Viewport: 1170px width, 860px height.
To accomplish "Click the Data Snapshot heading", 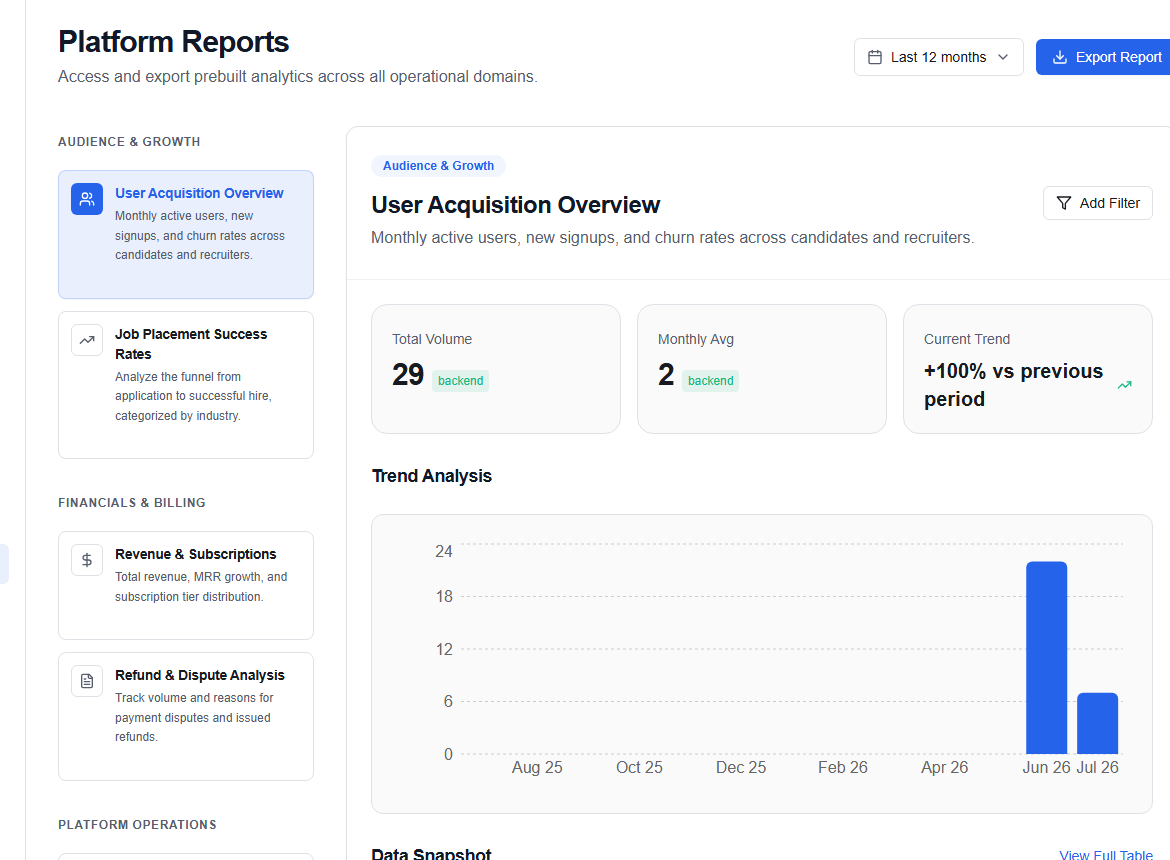I will click(431, 854).
